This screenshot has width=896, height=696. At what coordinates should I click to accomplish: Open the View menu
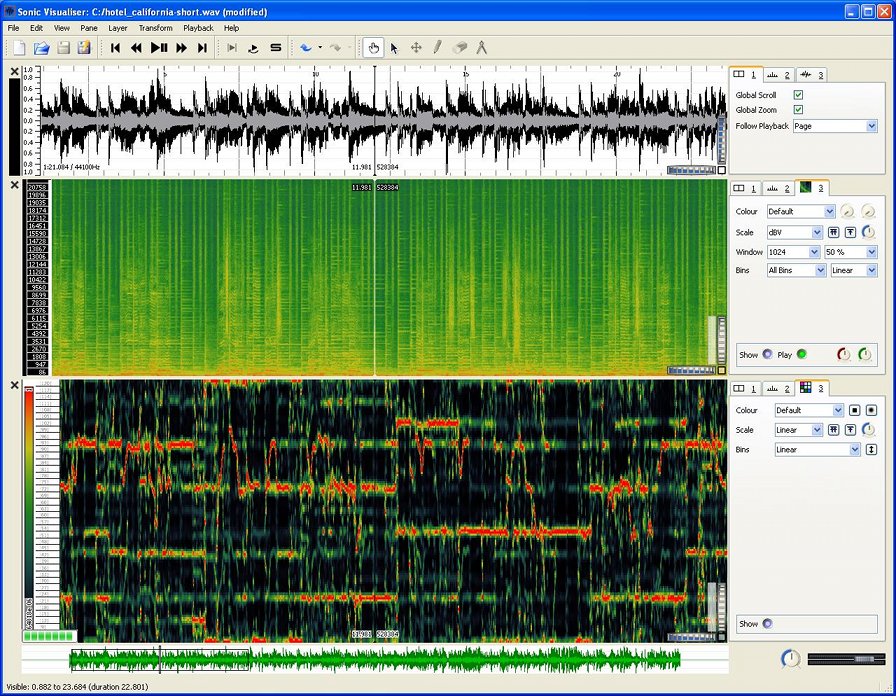(x=62, y=28)
